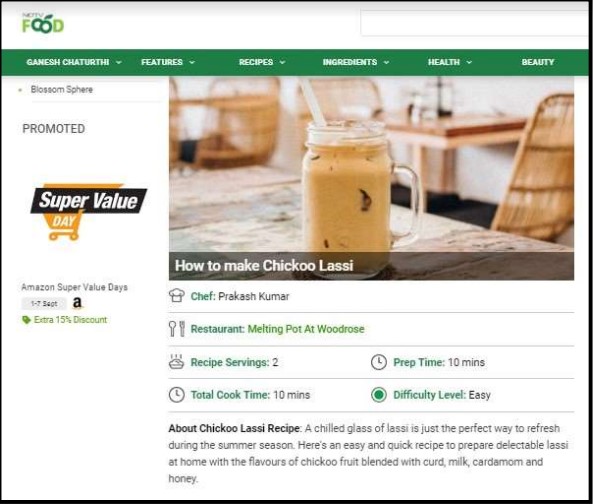The width and height of the screenshot is (593, 504).
Task: Expand the Ingredients menu chevron
Action: [387, 62]
